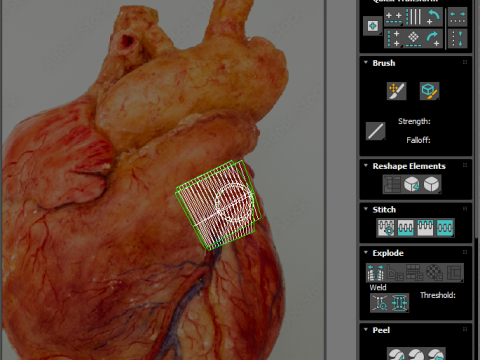Click the Brush rollout title
Screen dimensions: 480x360
point(384,63)
